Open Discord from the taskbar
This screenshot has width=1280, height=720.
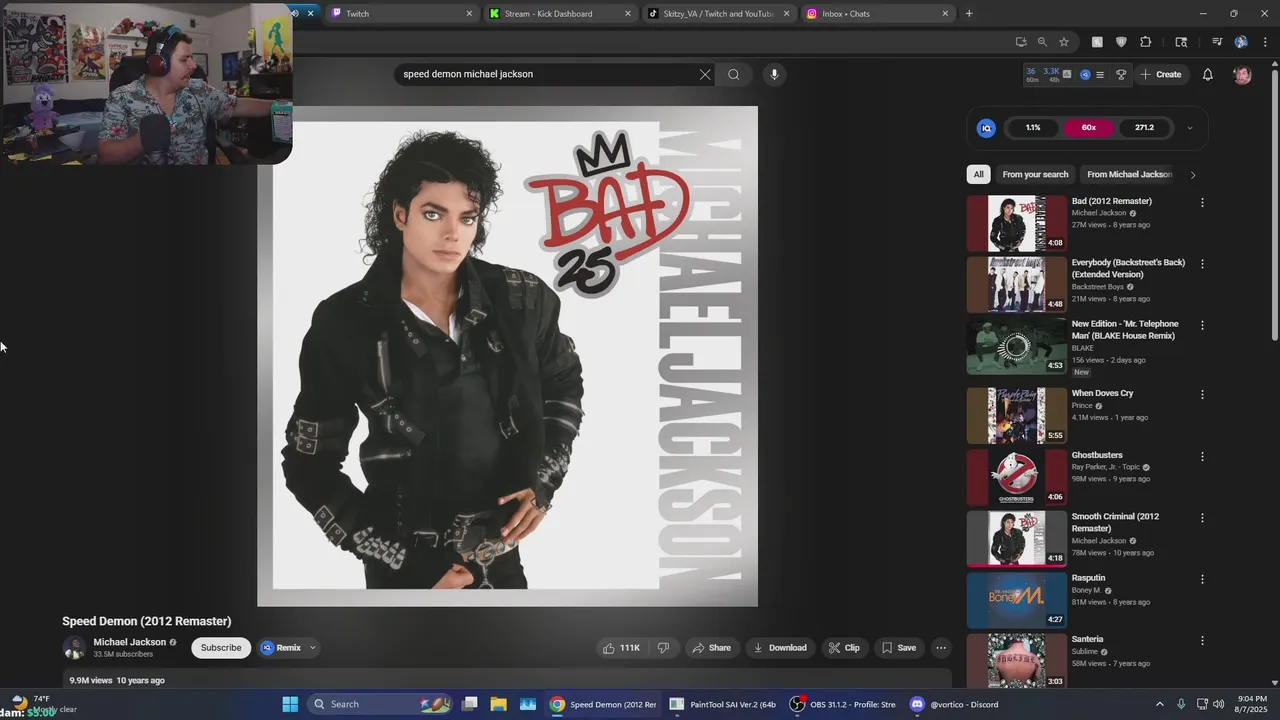tap(954, 704)
